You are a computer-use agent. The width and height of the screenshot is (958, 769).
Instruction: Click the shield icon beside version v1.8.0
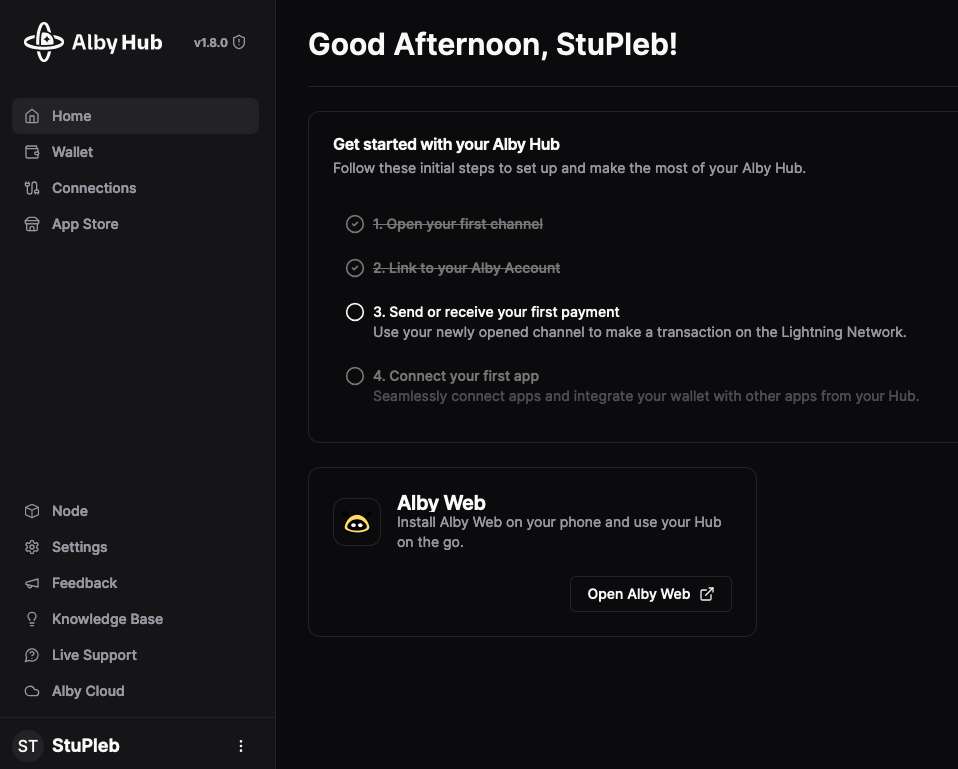coord(239,43)
